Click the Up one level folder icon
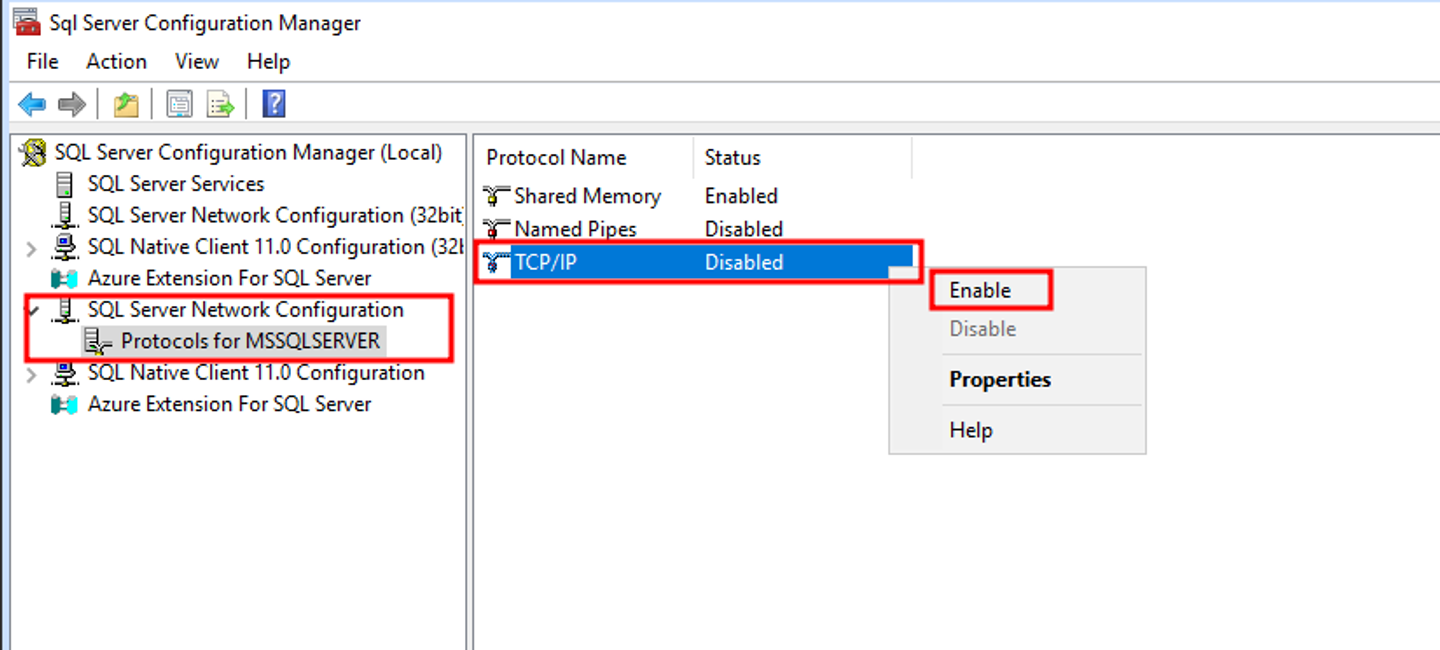Image resolution: width=1440 pixels, height=650 pixels. tap(126, 104)
